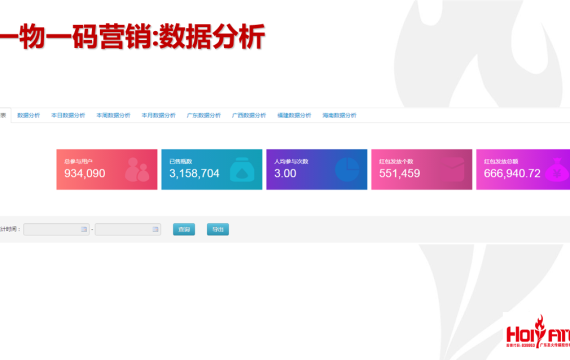Open the 数据分析 tab

[28, 115]
